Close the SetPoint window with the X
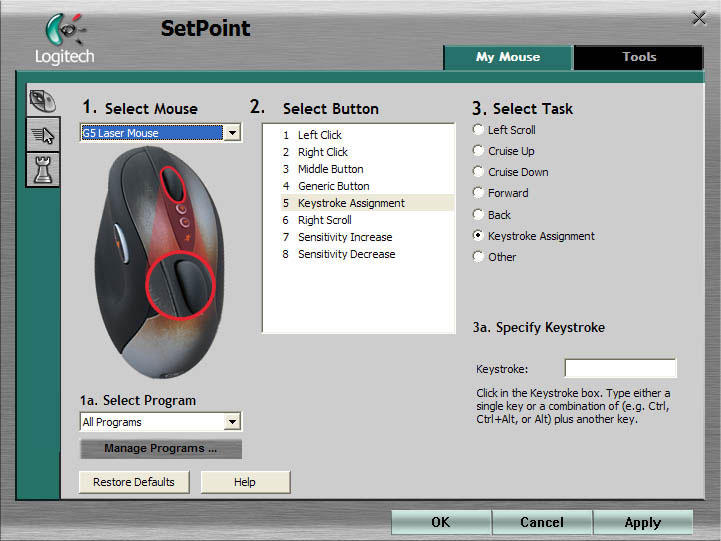The height and width of the screenshot is (541, 721). pyautogui.click(x=699, y=18)
